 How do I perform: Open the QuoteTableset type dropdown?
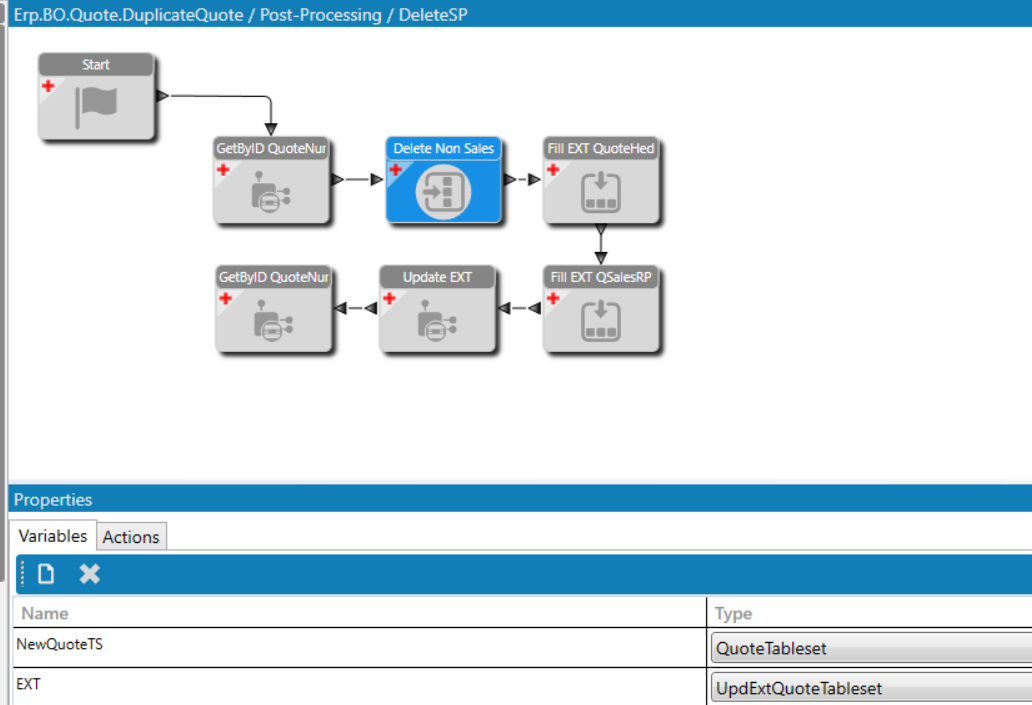coord(871,648)
